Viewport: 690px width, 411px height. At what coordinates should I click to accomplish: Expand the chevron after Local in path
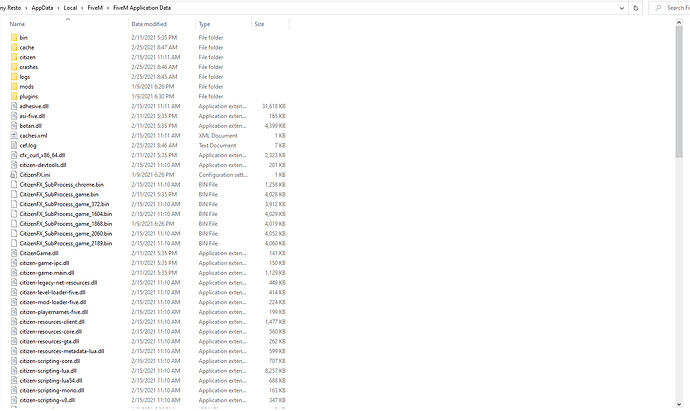82,8
